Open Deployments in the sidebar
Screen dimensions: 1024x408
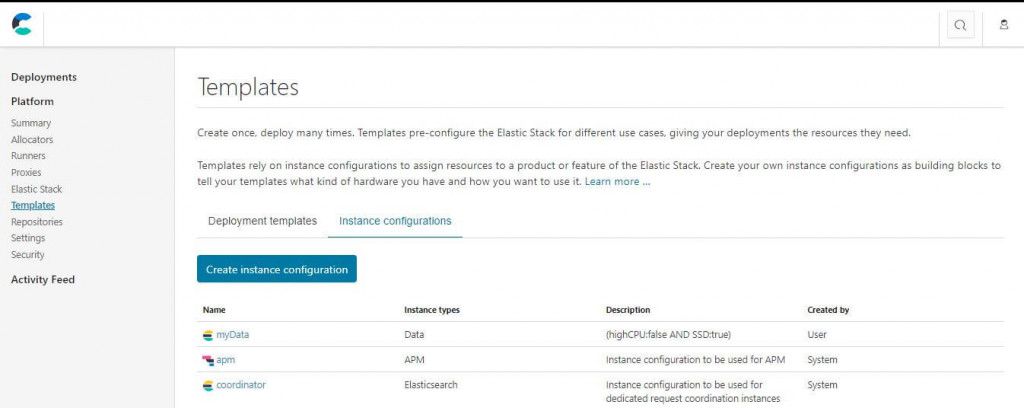[44, 77]
